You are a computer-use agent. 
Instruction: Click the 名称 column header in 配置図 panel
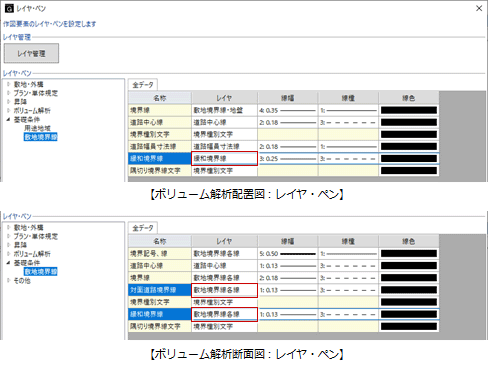click(x=160, y=98)
